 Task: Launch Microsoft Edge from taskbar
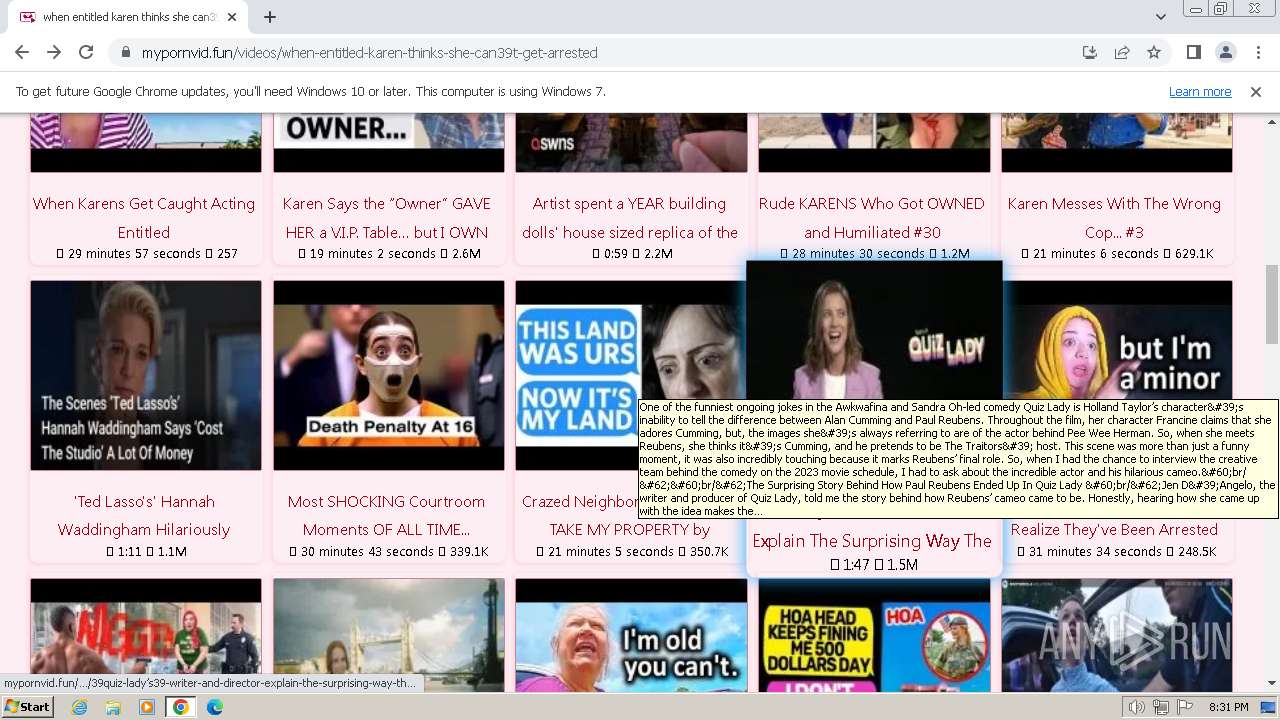(x=215, y=707)
